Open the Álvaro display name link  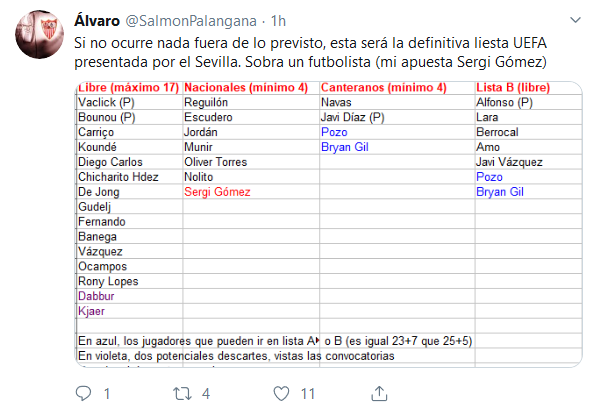click(x=97, y=21)
